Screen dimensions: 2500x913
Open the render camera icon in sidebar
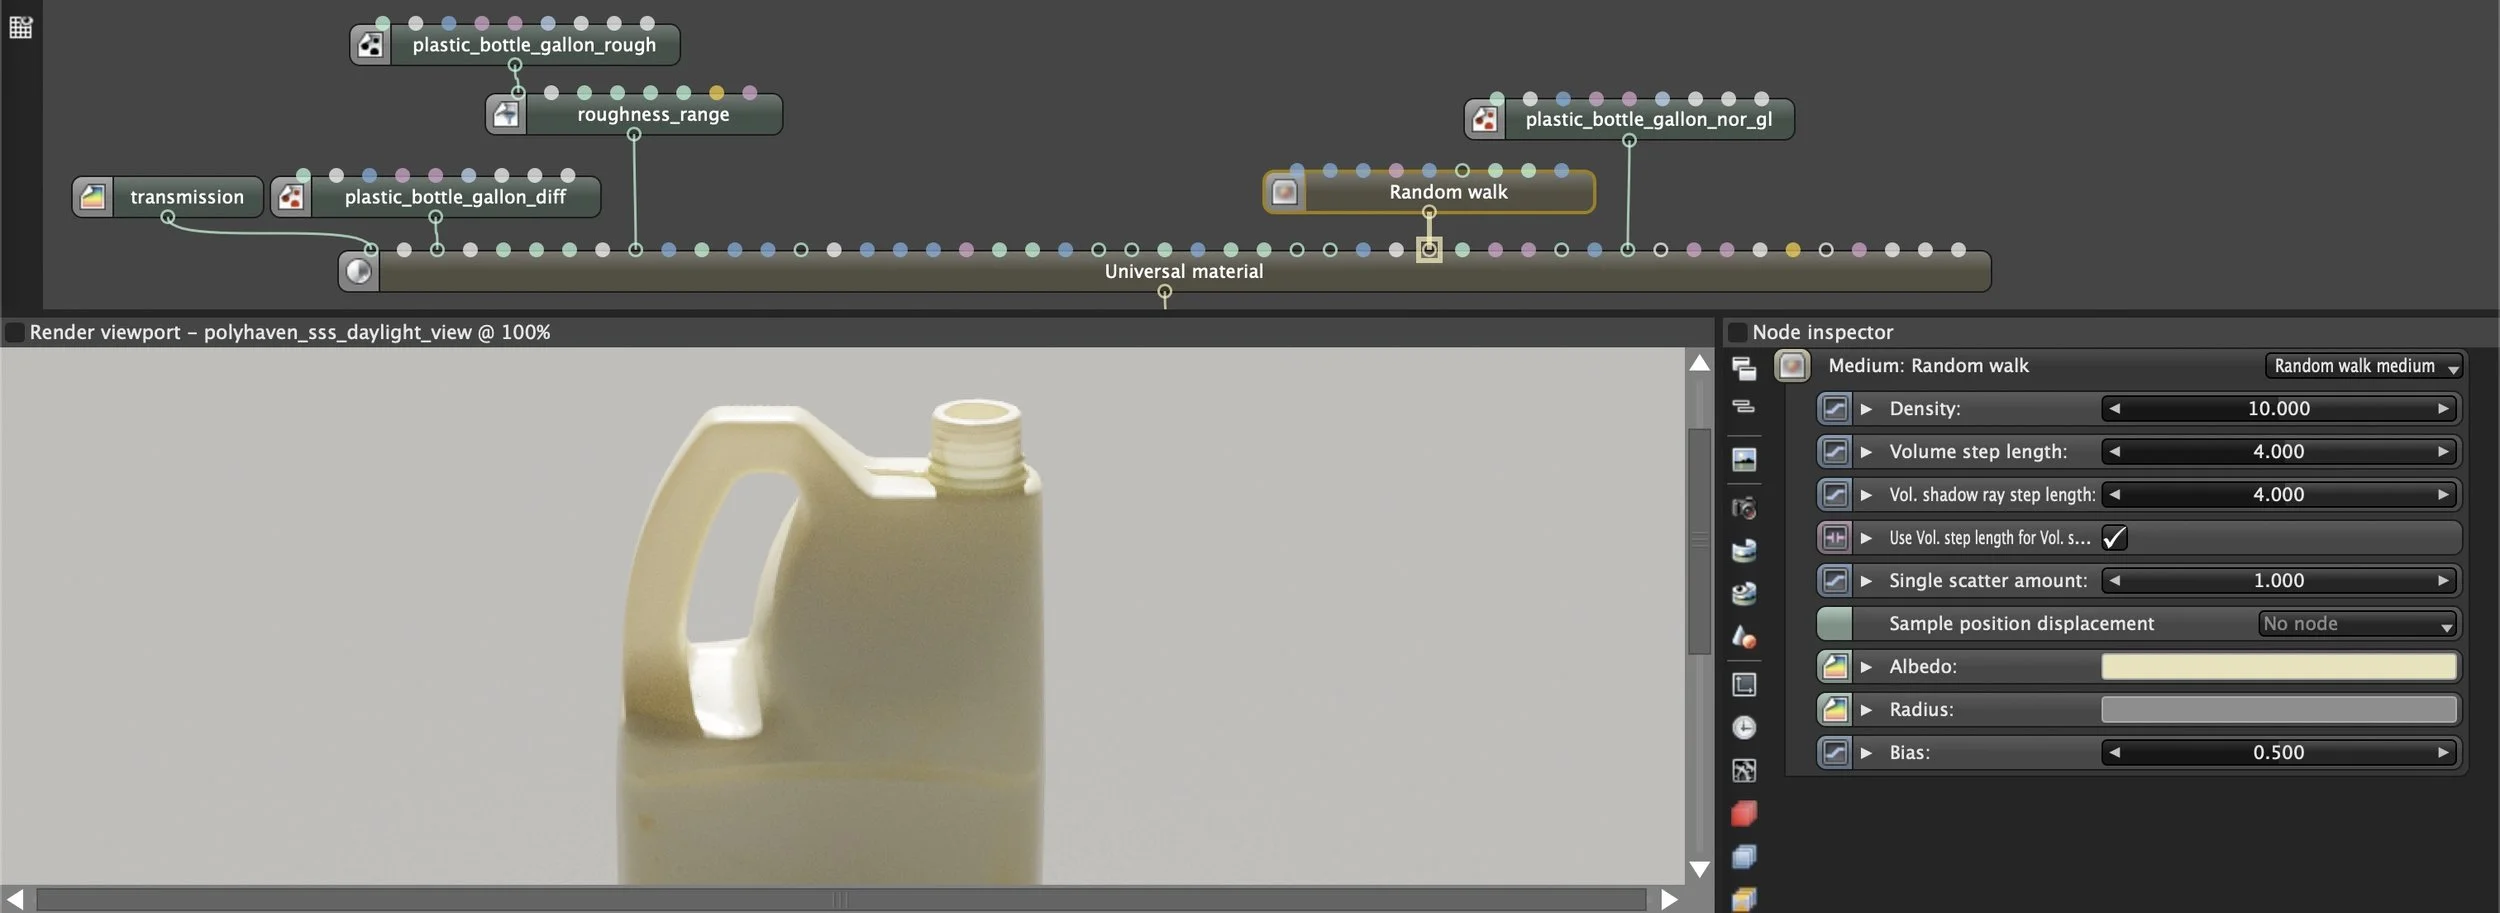point(1745,508)
